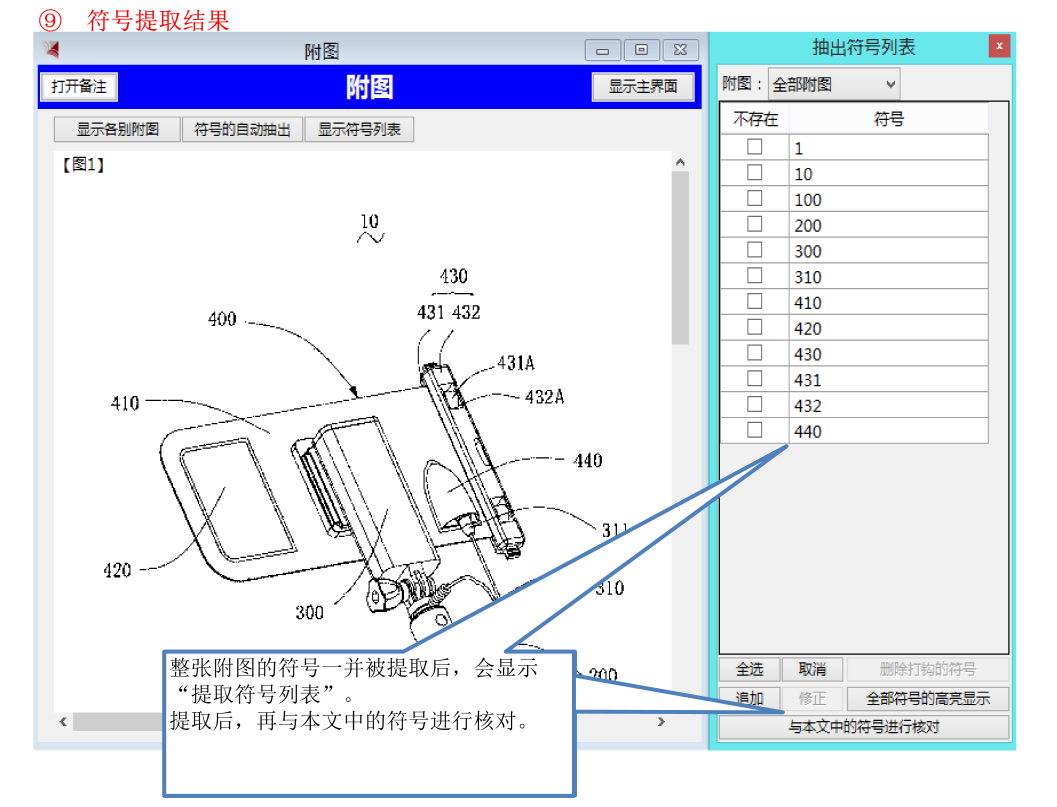Image resolution: width=1057 pixels, height=807 pixels.
Task: Click the 打开备注 button
Action: (80, 87)
